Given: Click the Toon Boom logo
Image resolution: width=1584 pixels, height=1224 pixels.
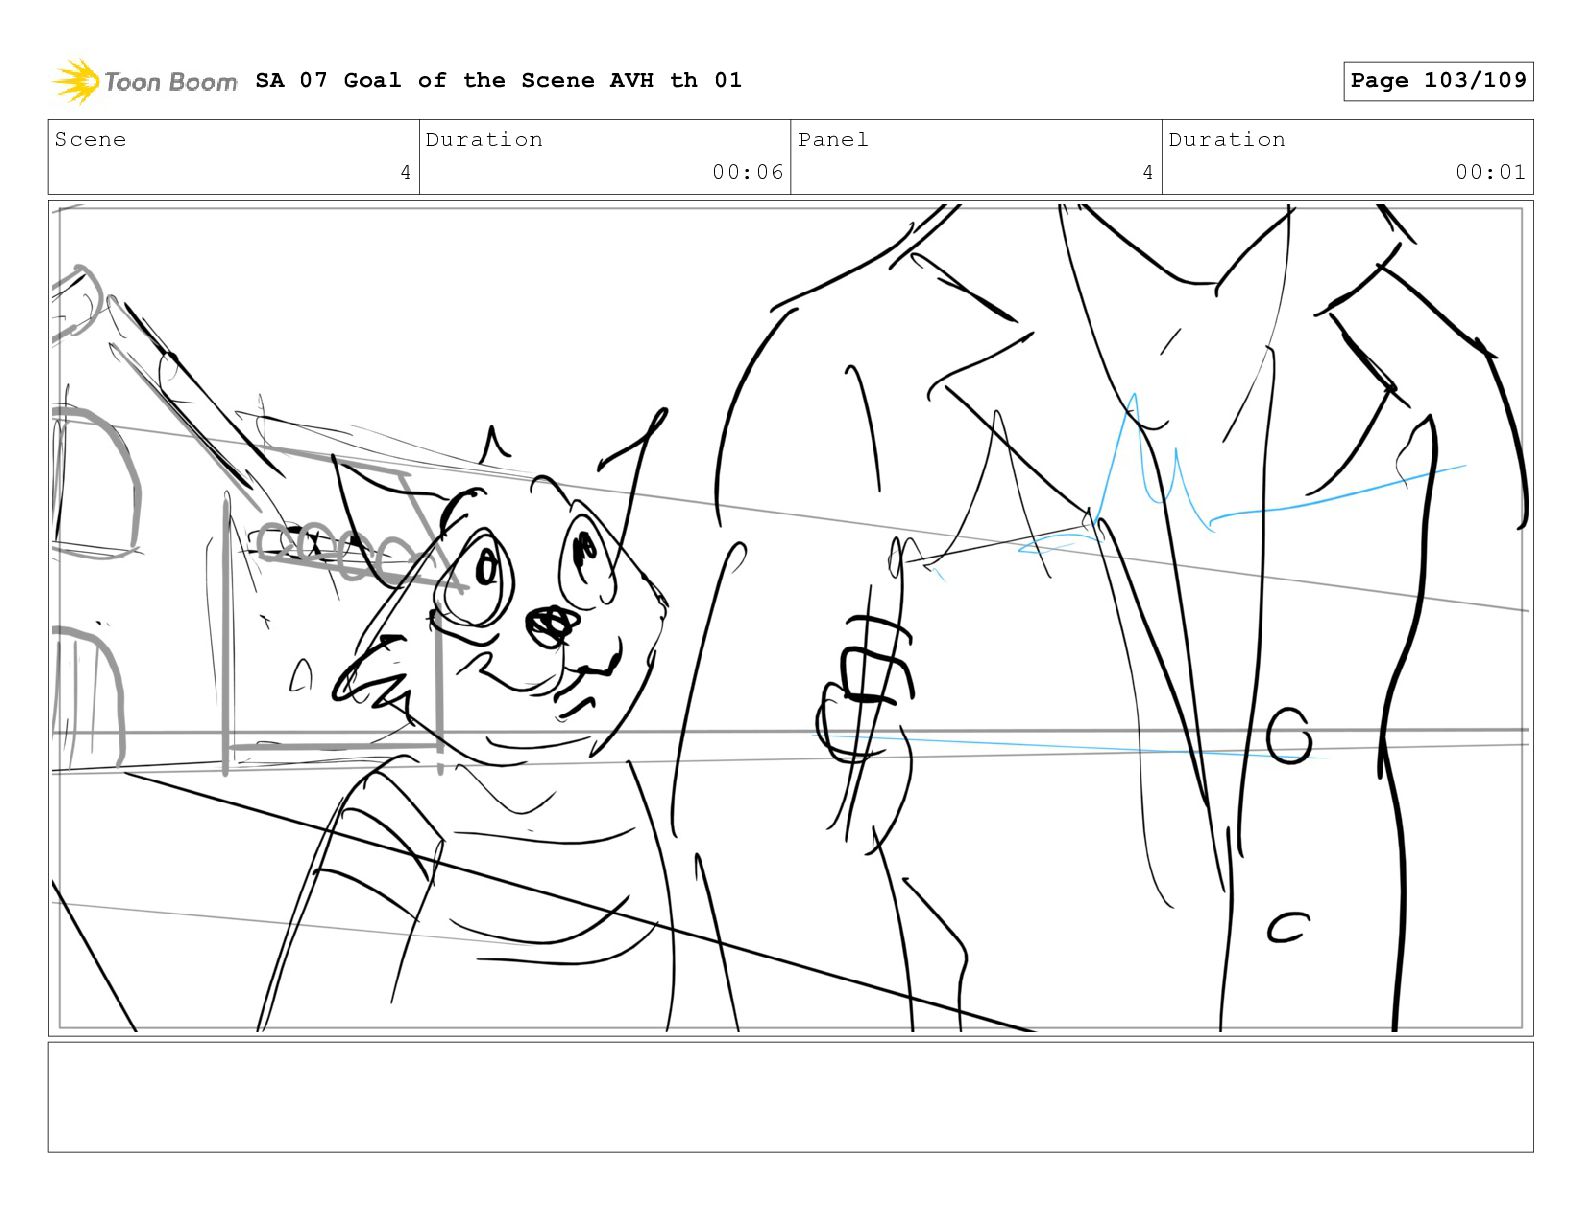Looking at the screenshot, I should click(x=145, y=81).
